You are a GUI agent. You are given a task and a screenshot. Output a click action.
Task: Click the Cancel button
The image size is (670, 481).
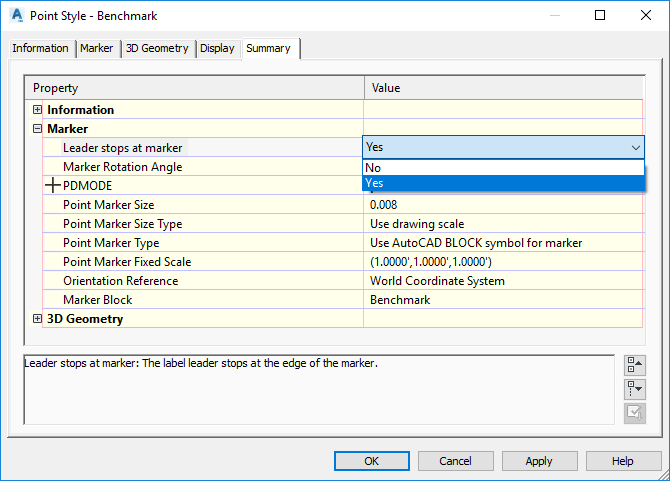[x=455, y=461]
